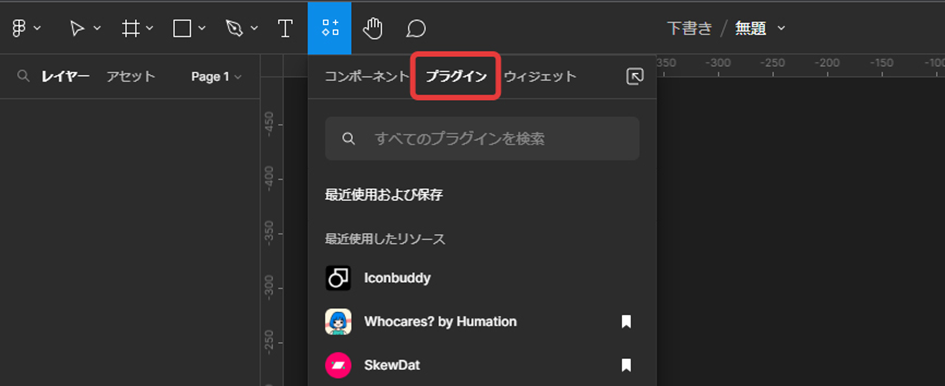The width and height of the screenshot is (945, 386).
Task: Click the SkewDat pink plugin icon
Action: (x=338, y=365)
